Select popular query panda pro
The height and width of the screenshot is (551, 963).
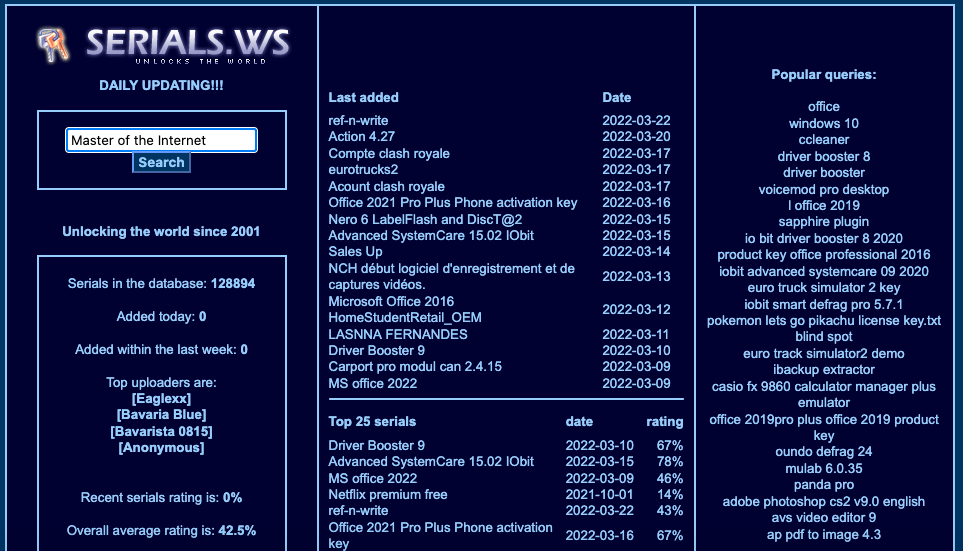tap(824, 485)
